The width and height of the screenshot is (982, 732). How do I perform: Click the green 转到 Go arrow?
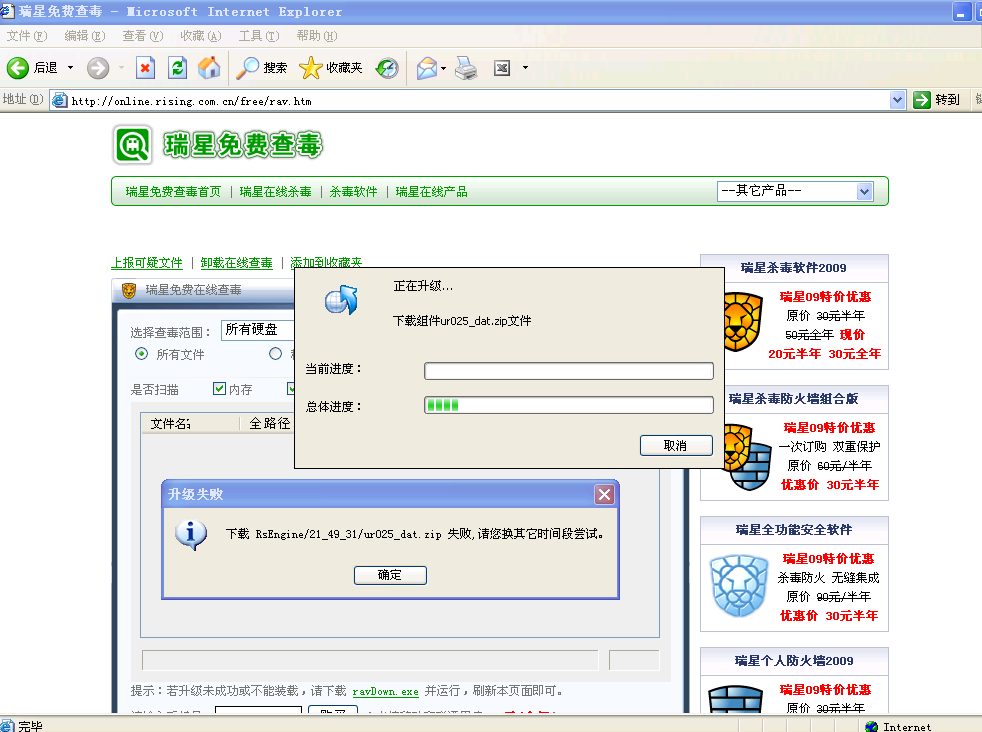pyautogui.click(x=922, y=100)
